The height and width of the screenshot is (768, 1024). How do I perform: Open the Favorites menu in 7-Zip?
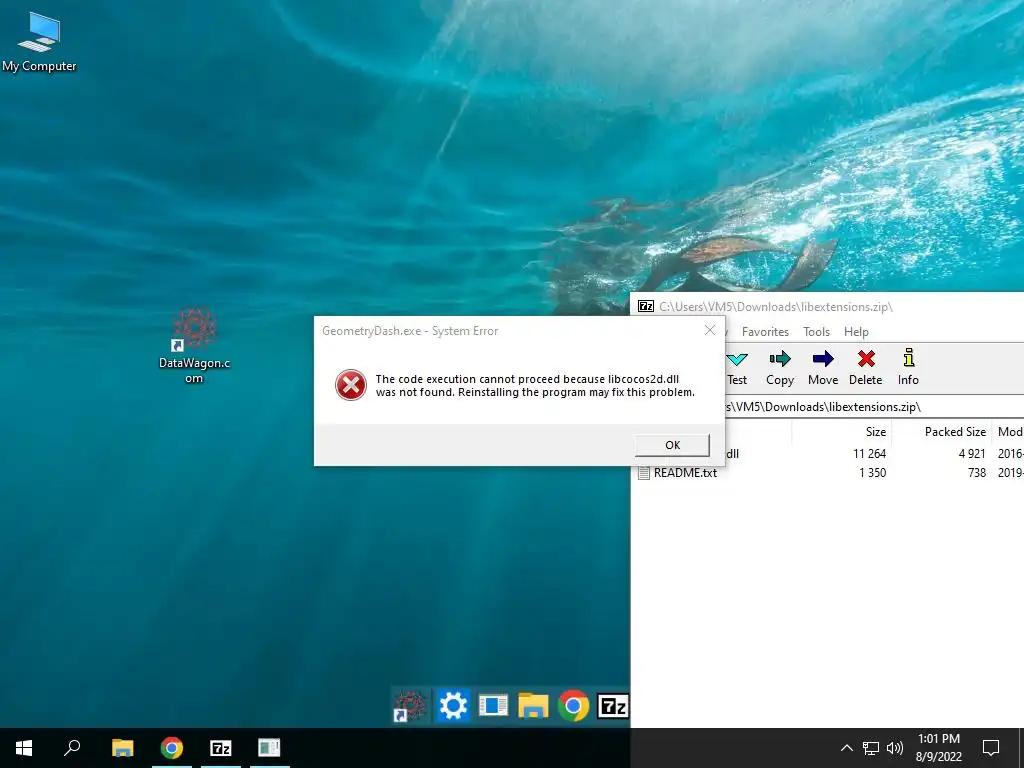(765, 332)
